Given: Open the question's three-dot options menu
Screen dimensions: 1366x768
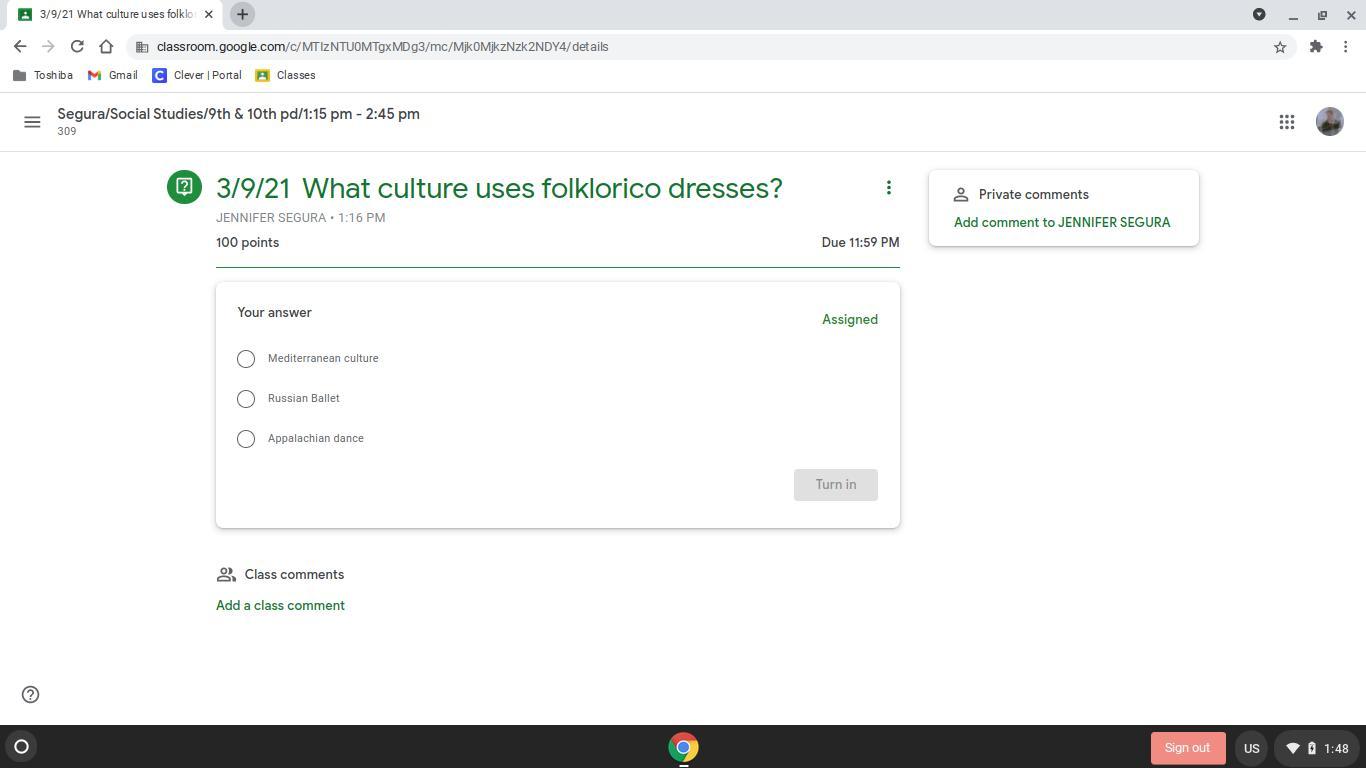Looking at the screenshot, I should pyautogui.click(x=888, y=188).
